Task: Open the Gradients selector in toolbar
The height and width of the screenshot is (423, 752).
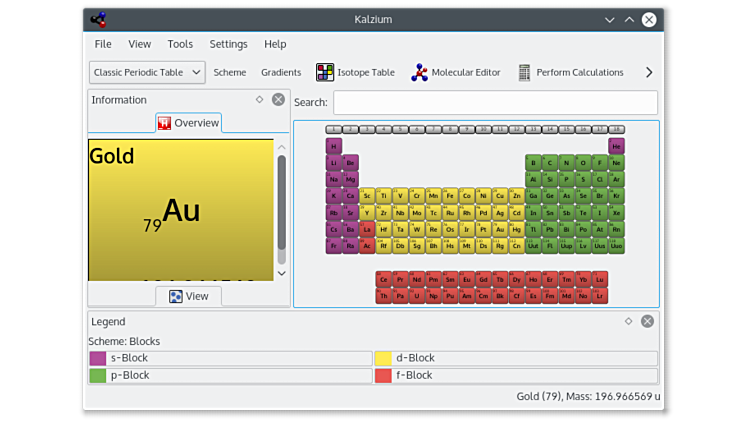Action: tap(281, 72)
